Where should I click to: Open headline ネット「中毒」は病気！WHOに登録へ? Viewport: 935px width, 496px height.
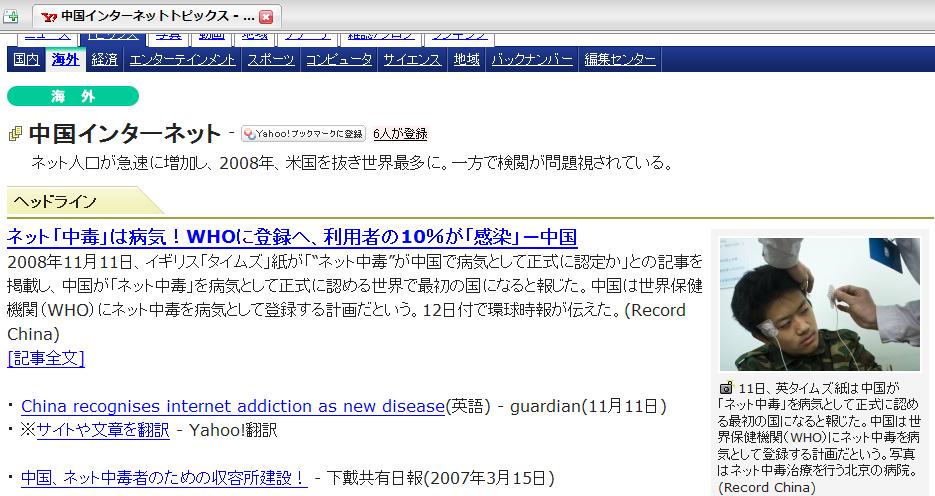coord(292,237)
